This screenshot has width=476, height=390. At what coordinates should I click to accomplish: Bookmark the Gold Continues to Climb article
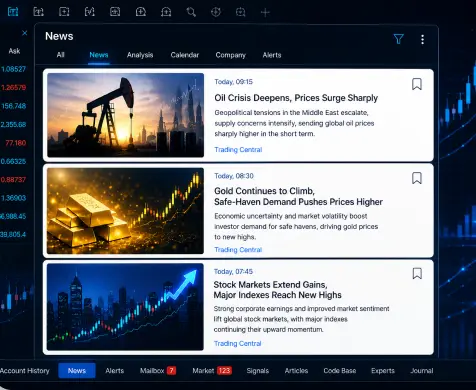(x=417, y=178)
